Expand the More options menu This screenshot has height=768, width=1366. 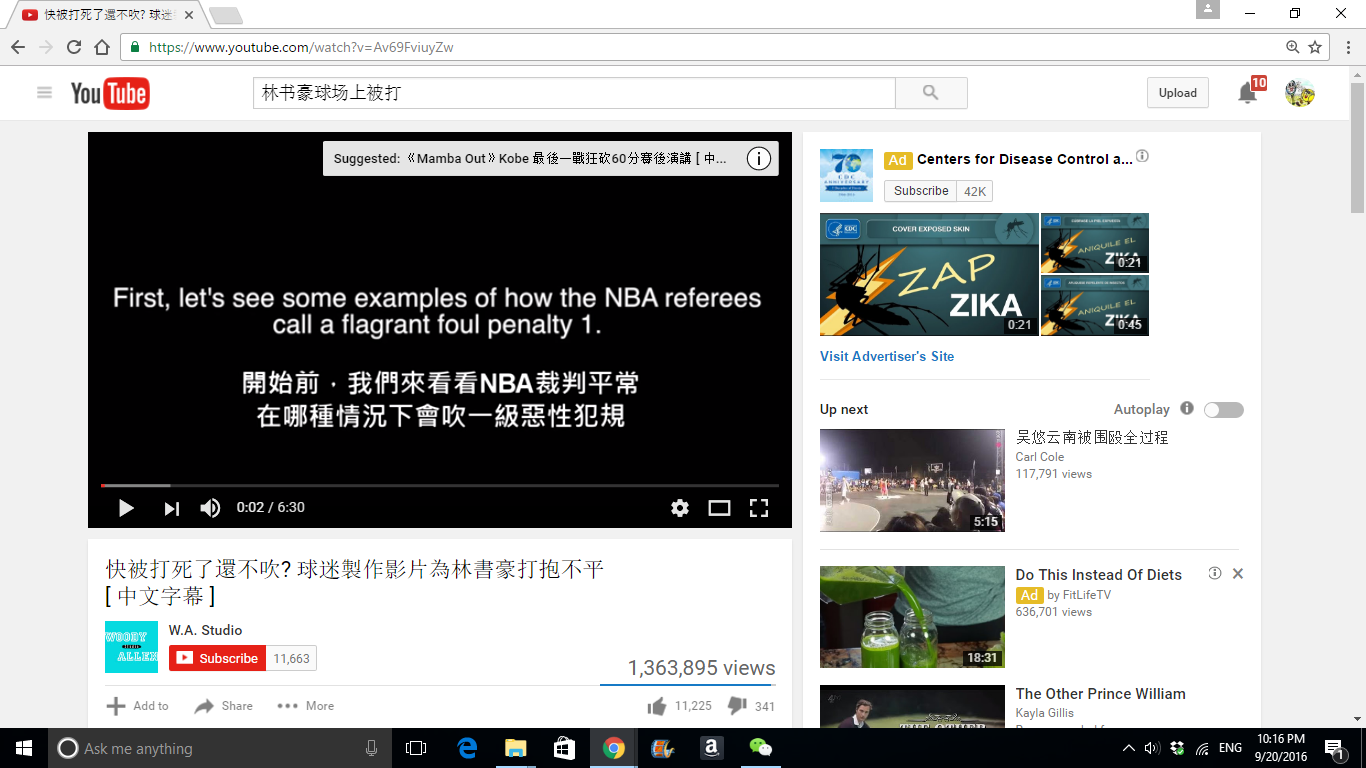click(306, 706)
